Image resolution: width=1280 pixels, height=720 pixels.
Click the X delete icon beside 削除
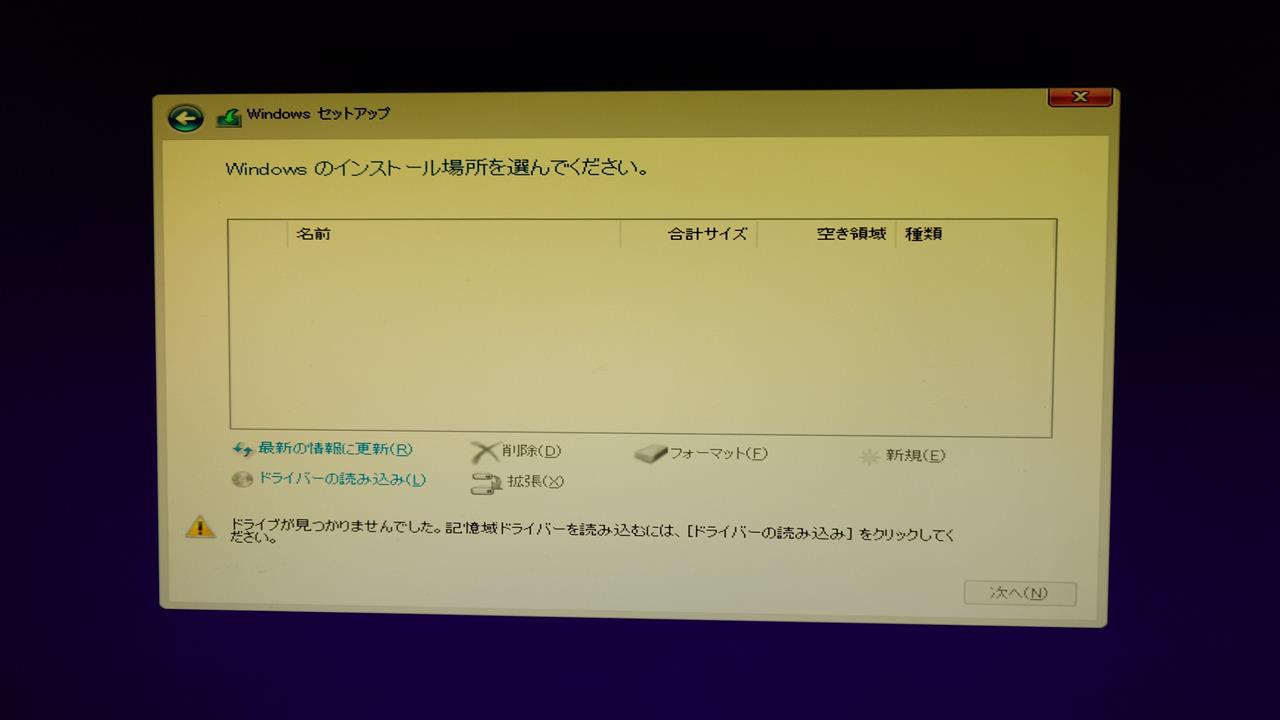click(x=485, y=453)
